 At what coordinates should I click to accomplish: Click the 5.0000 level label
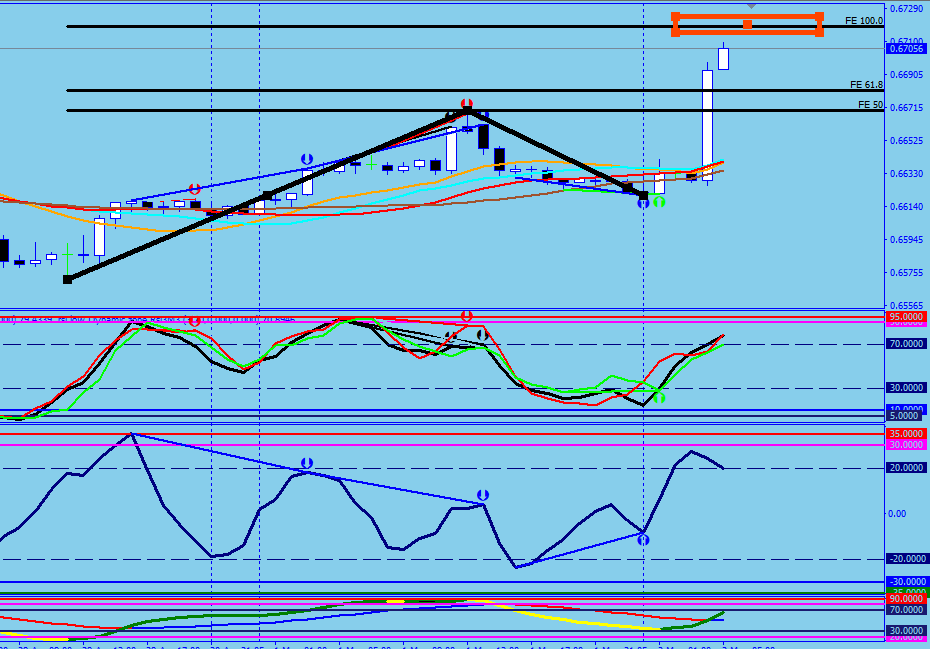[x=904, y=416]
